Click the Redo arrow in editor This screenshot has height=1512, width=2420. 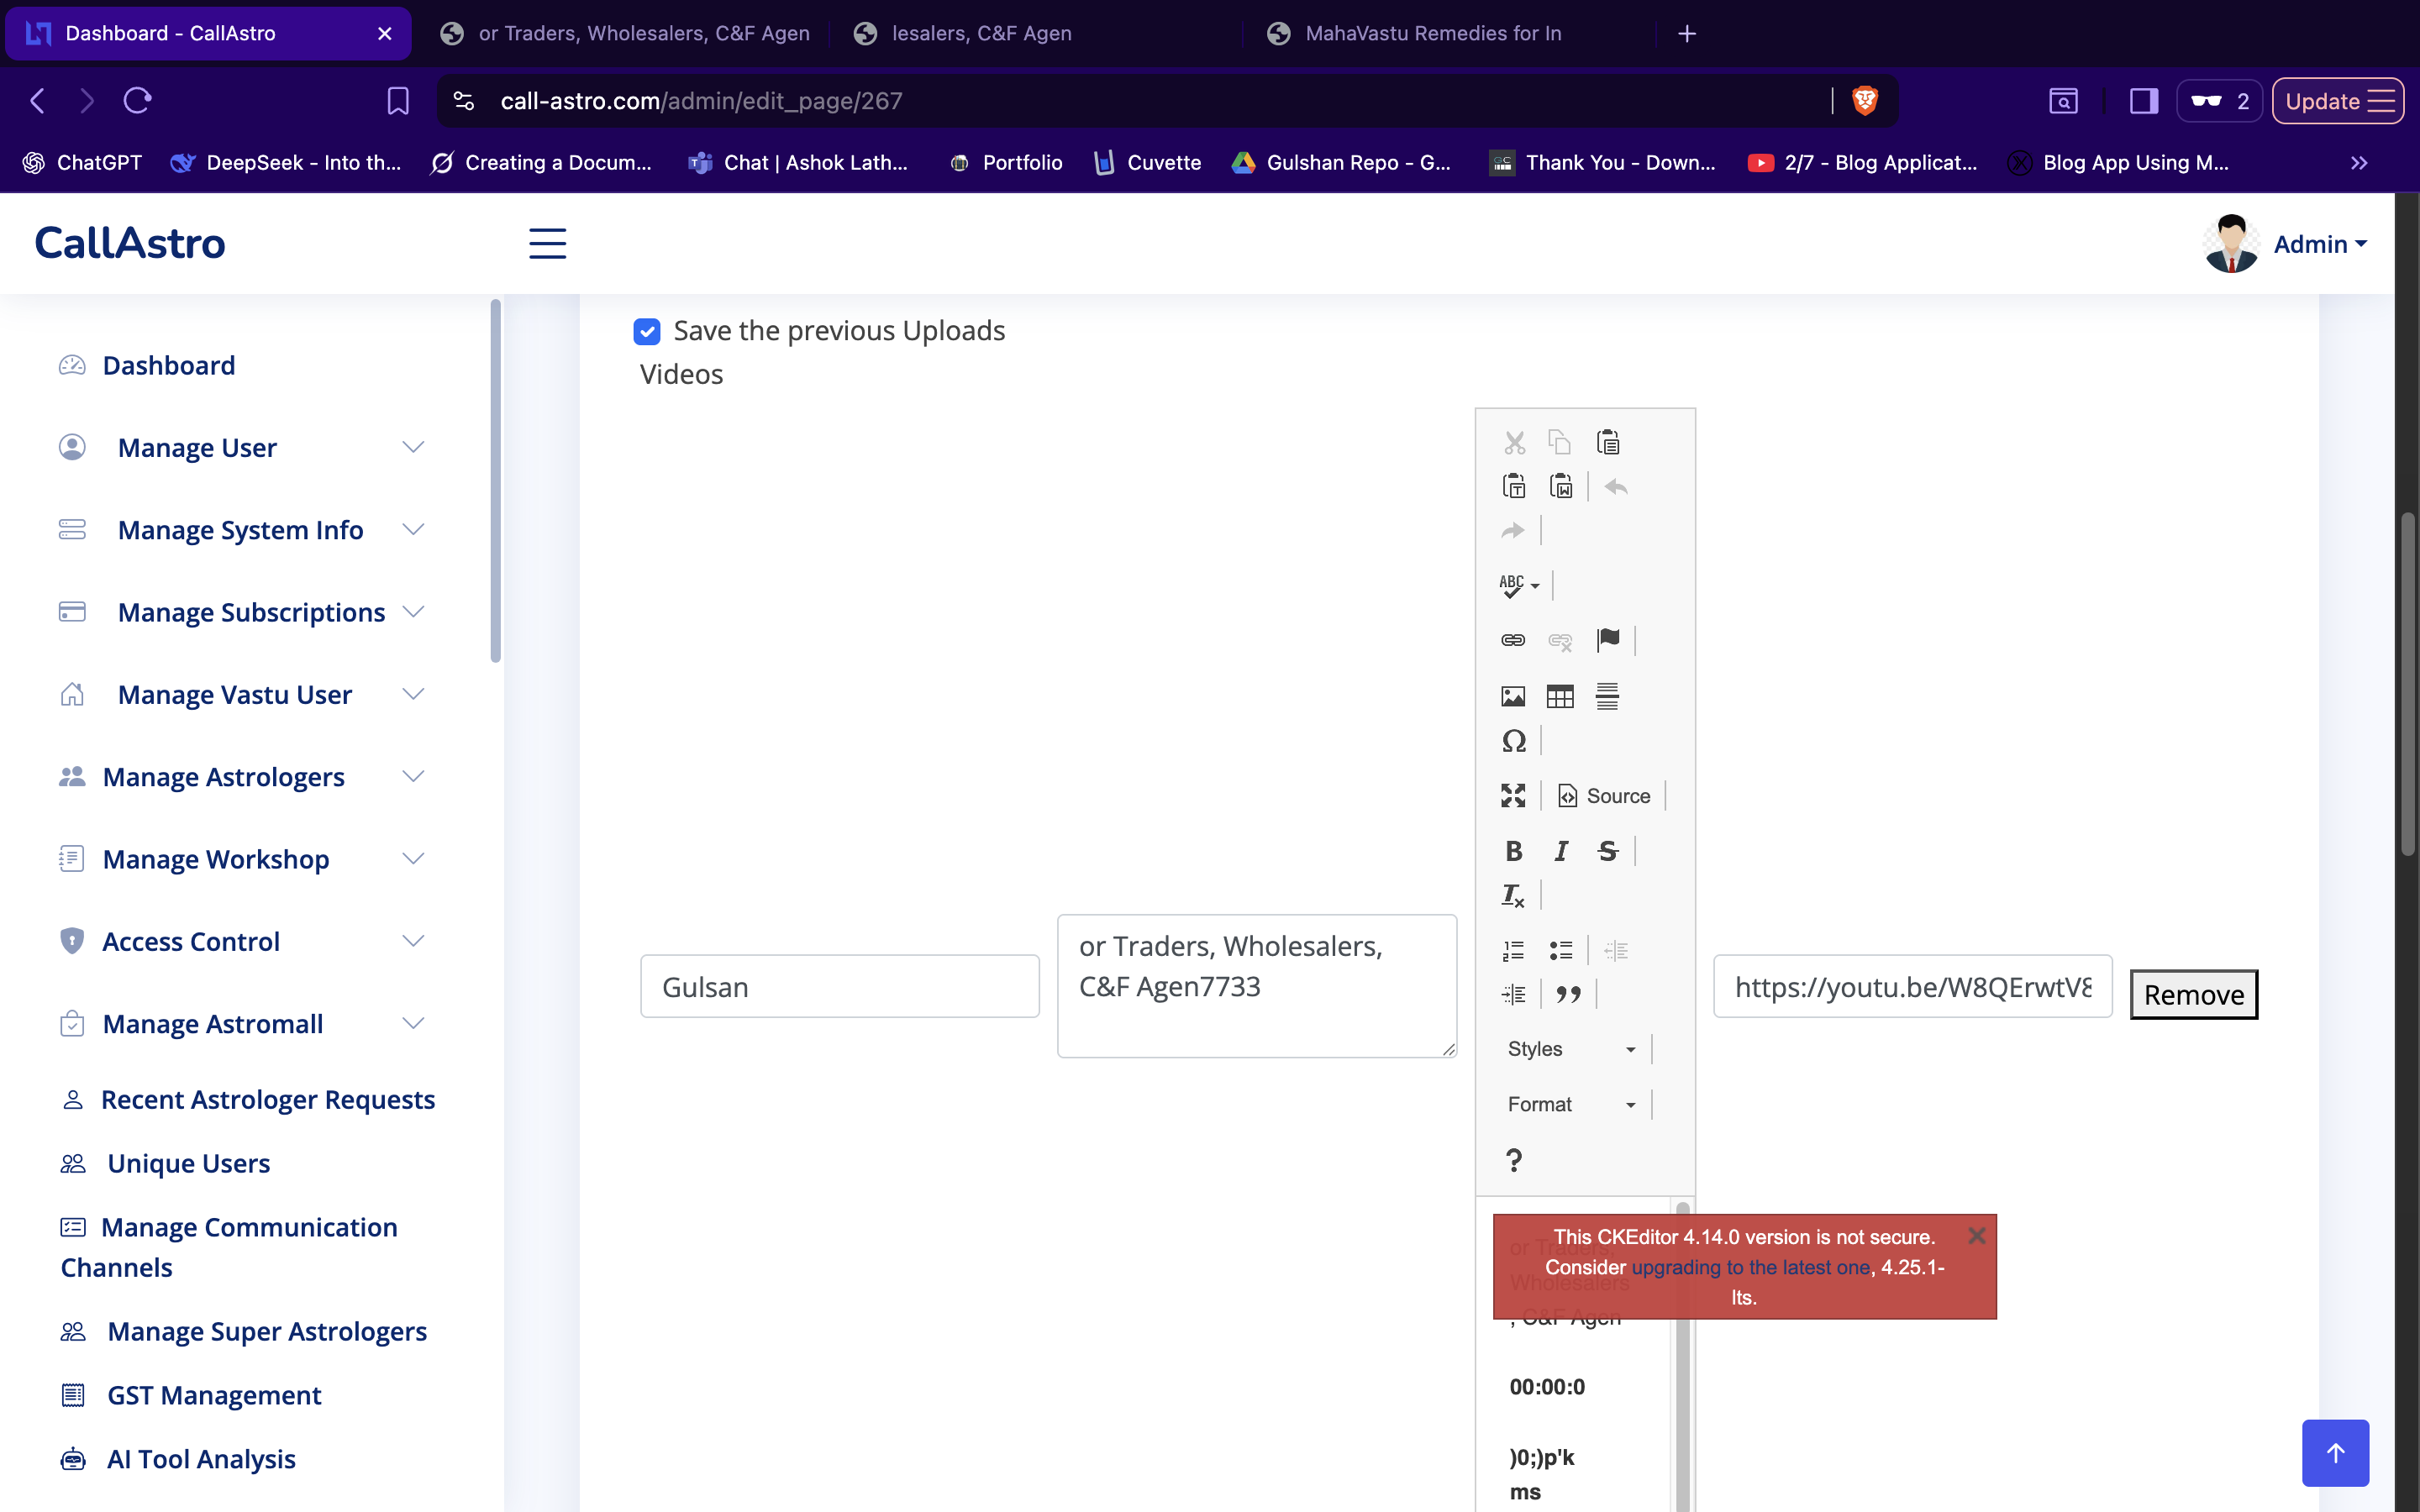[1514, 531]
